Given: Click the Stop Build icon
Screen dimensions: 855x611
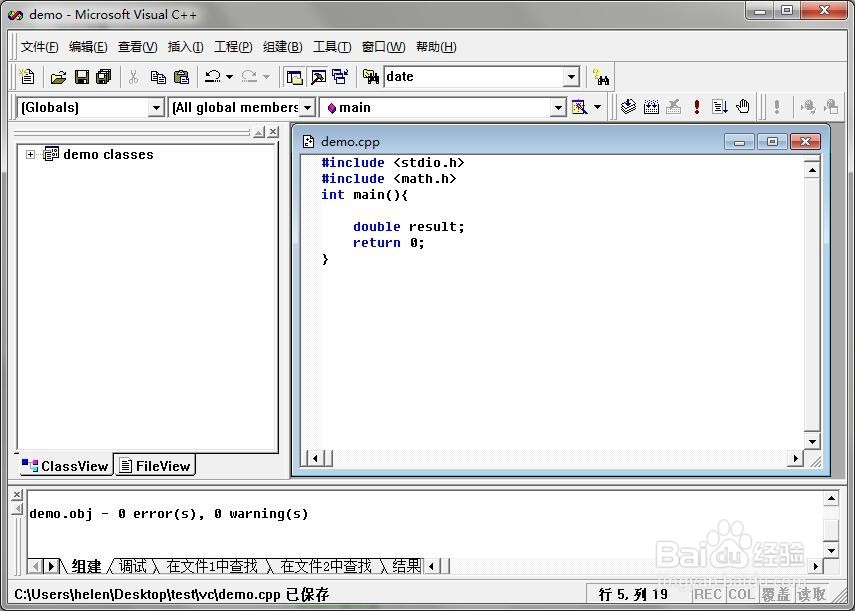Looking at the screenshot, I should tap(674, 107).
